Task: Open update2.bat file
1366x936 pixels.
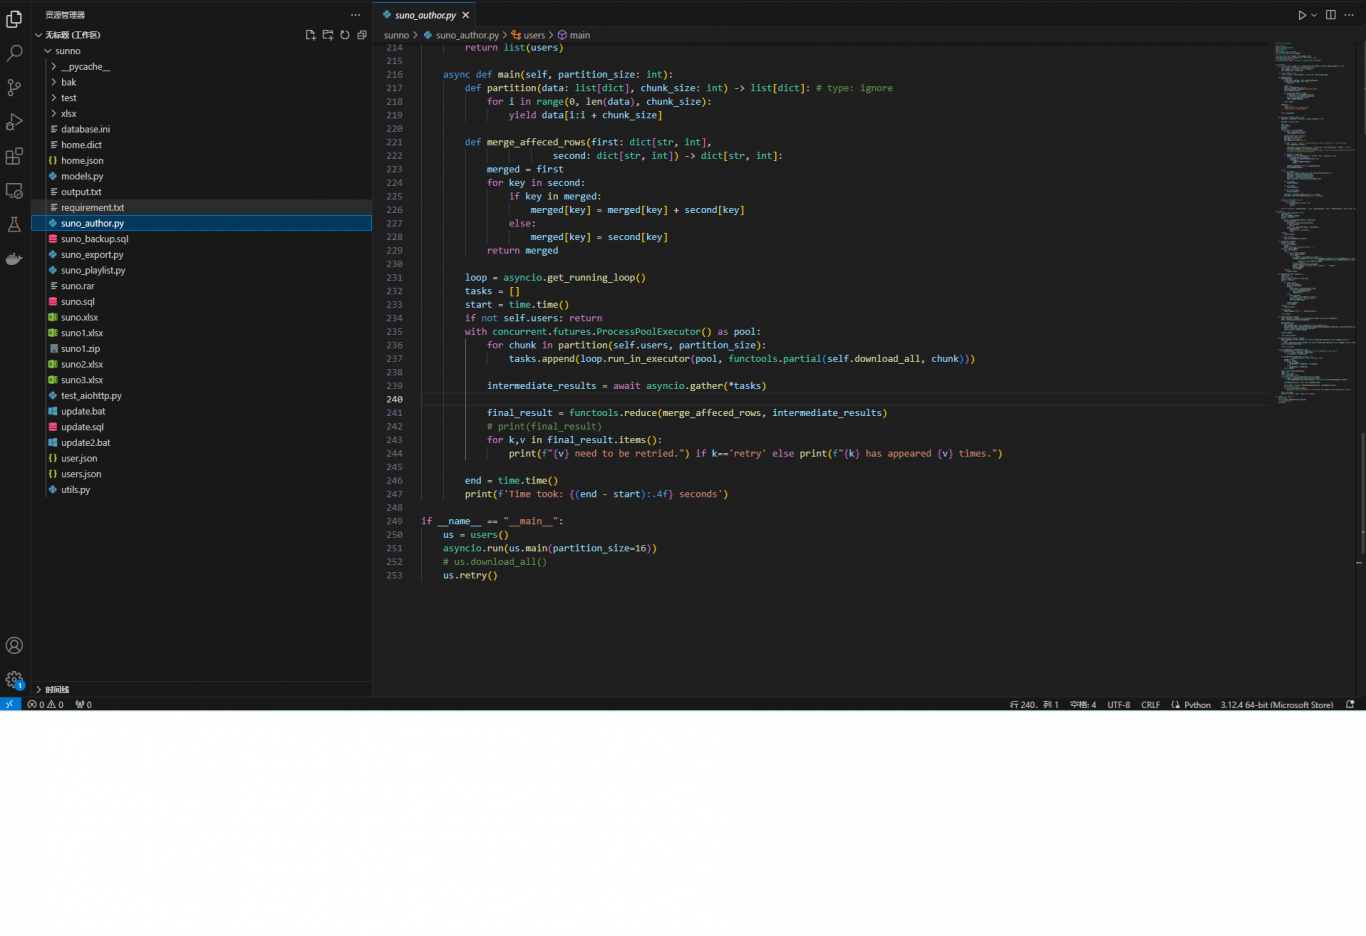Action: (x=201, y=442)
